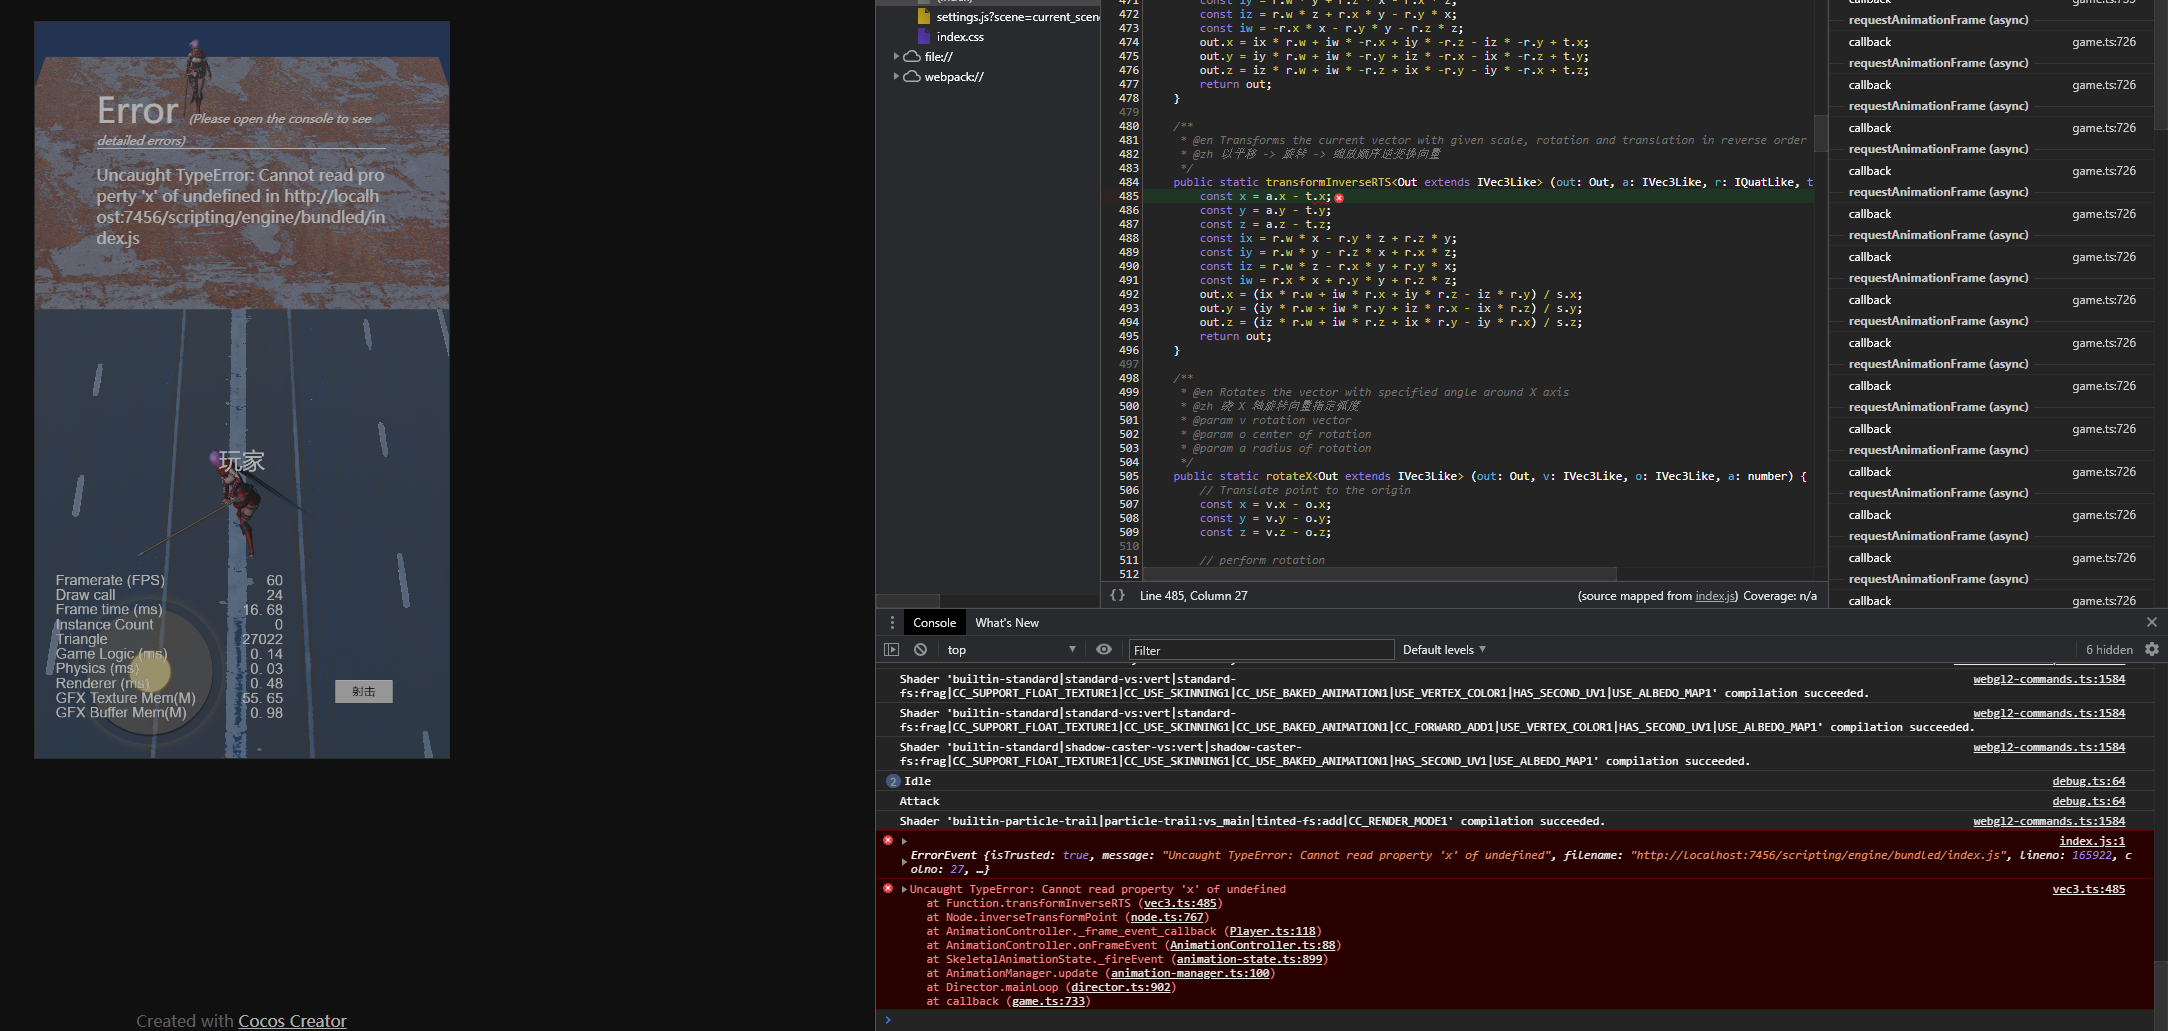Open animation-manager.ts:100 stack trace link
Image resolution: width=2168 pixels, height=1031 pixels.
(1190, 974)
